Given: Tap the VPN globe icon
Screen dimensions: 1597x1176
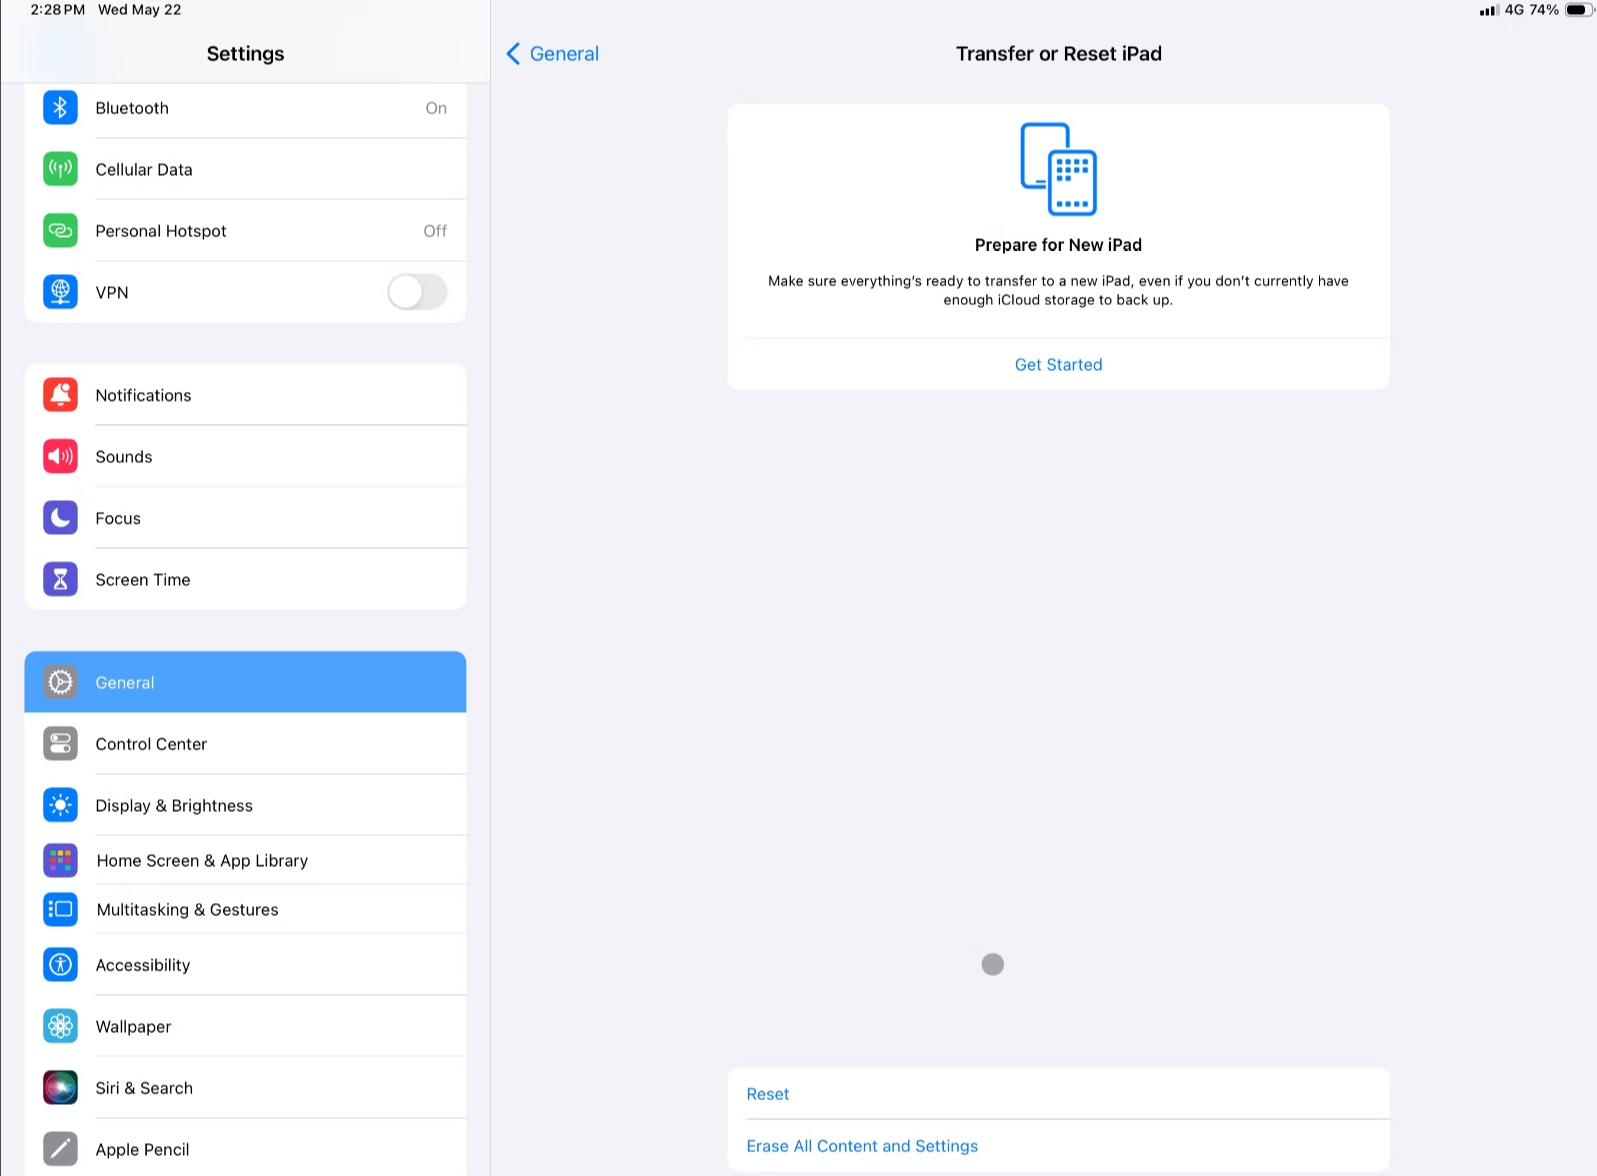Looking at the screenshot, I should tap(60, 292).
